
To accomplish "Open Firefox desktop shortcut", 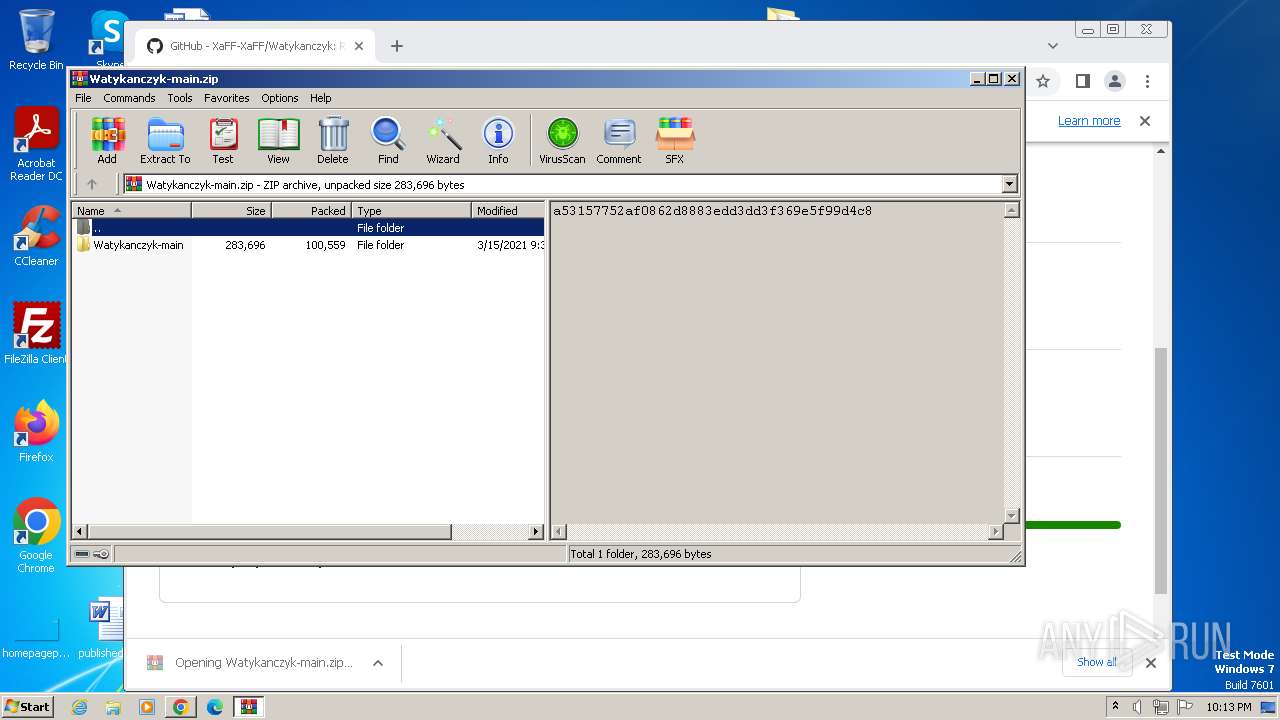I will (36, 432).
